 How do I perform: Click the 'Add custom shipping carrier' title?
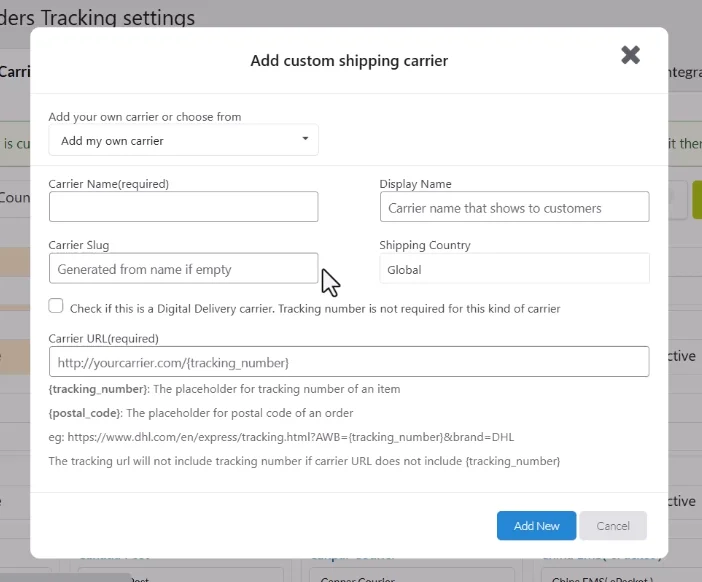[x=349, y=60]
